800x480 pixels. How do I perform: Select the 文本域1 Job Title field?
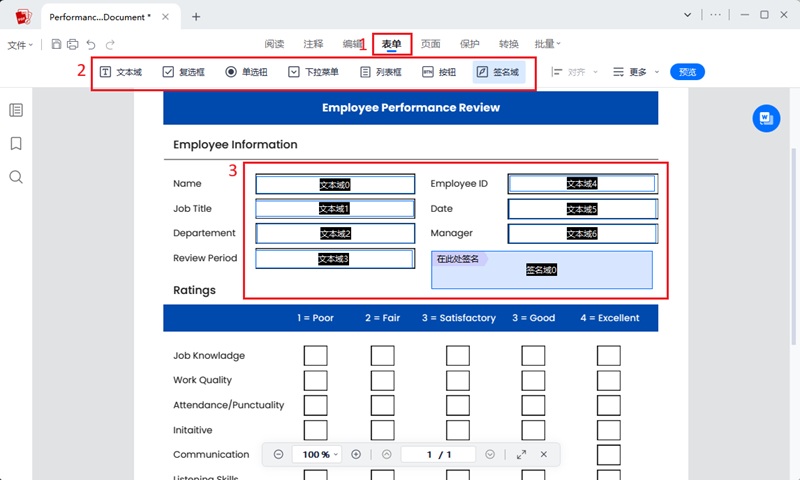[335, 209]
